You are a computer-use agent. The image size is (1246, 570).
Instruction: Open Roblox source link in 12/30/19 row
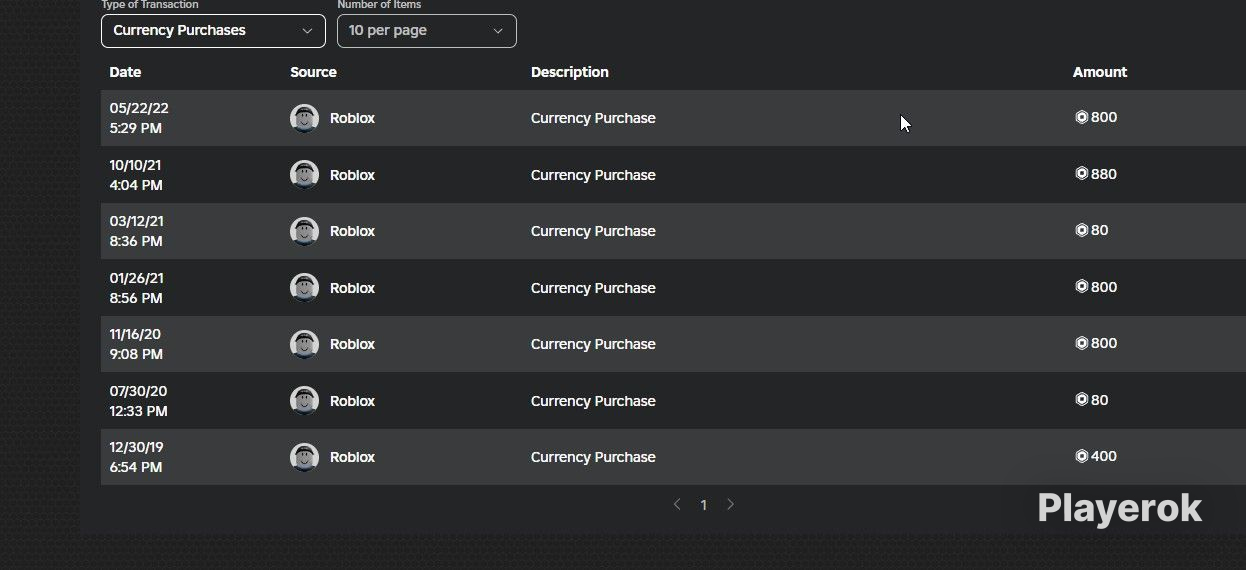pos(352,457)
